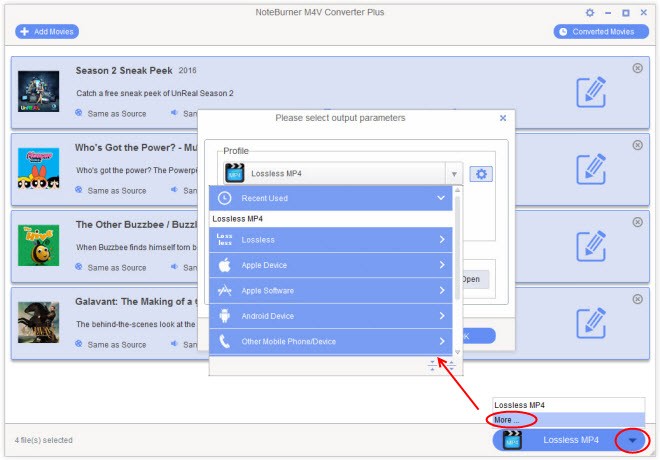
Task: Click the Apple Software app icon
Action: (x=225, y=290)
